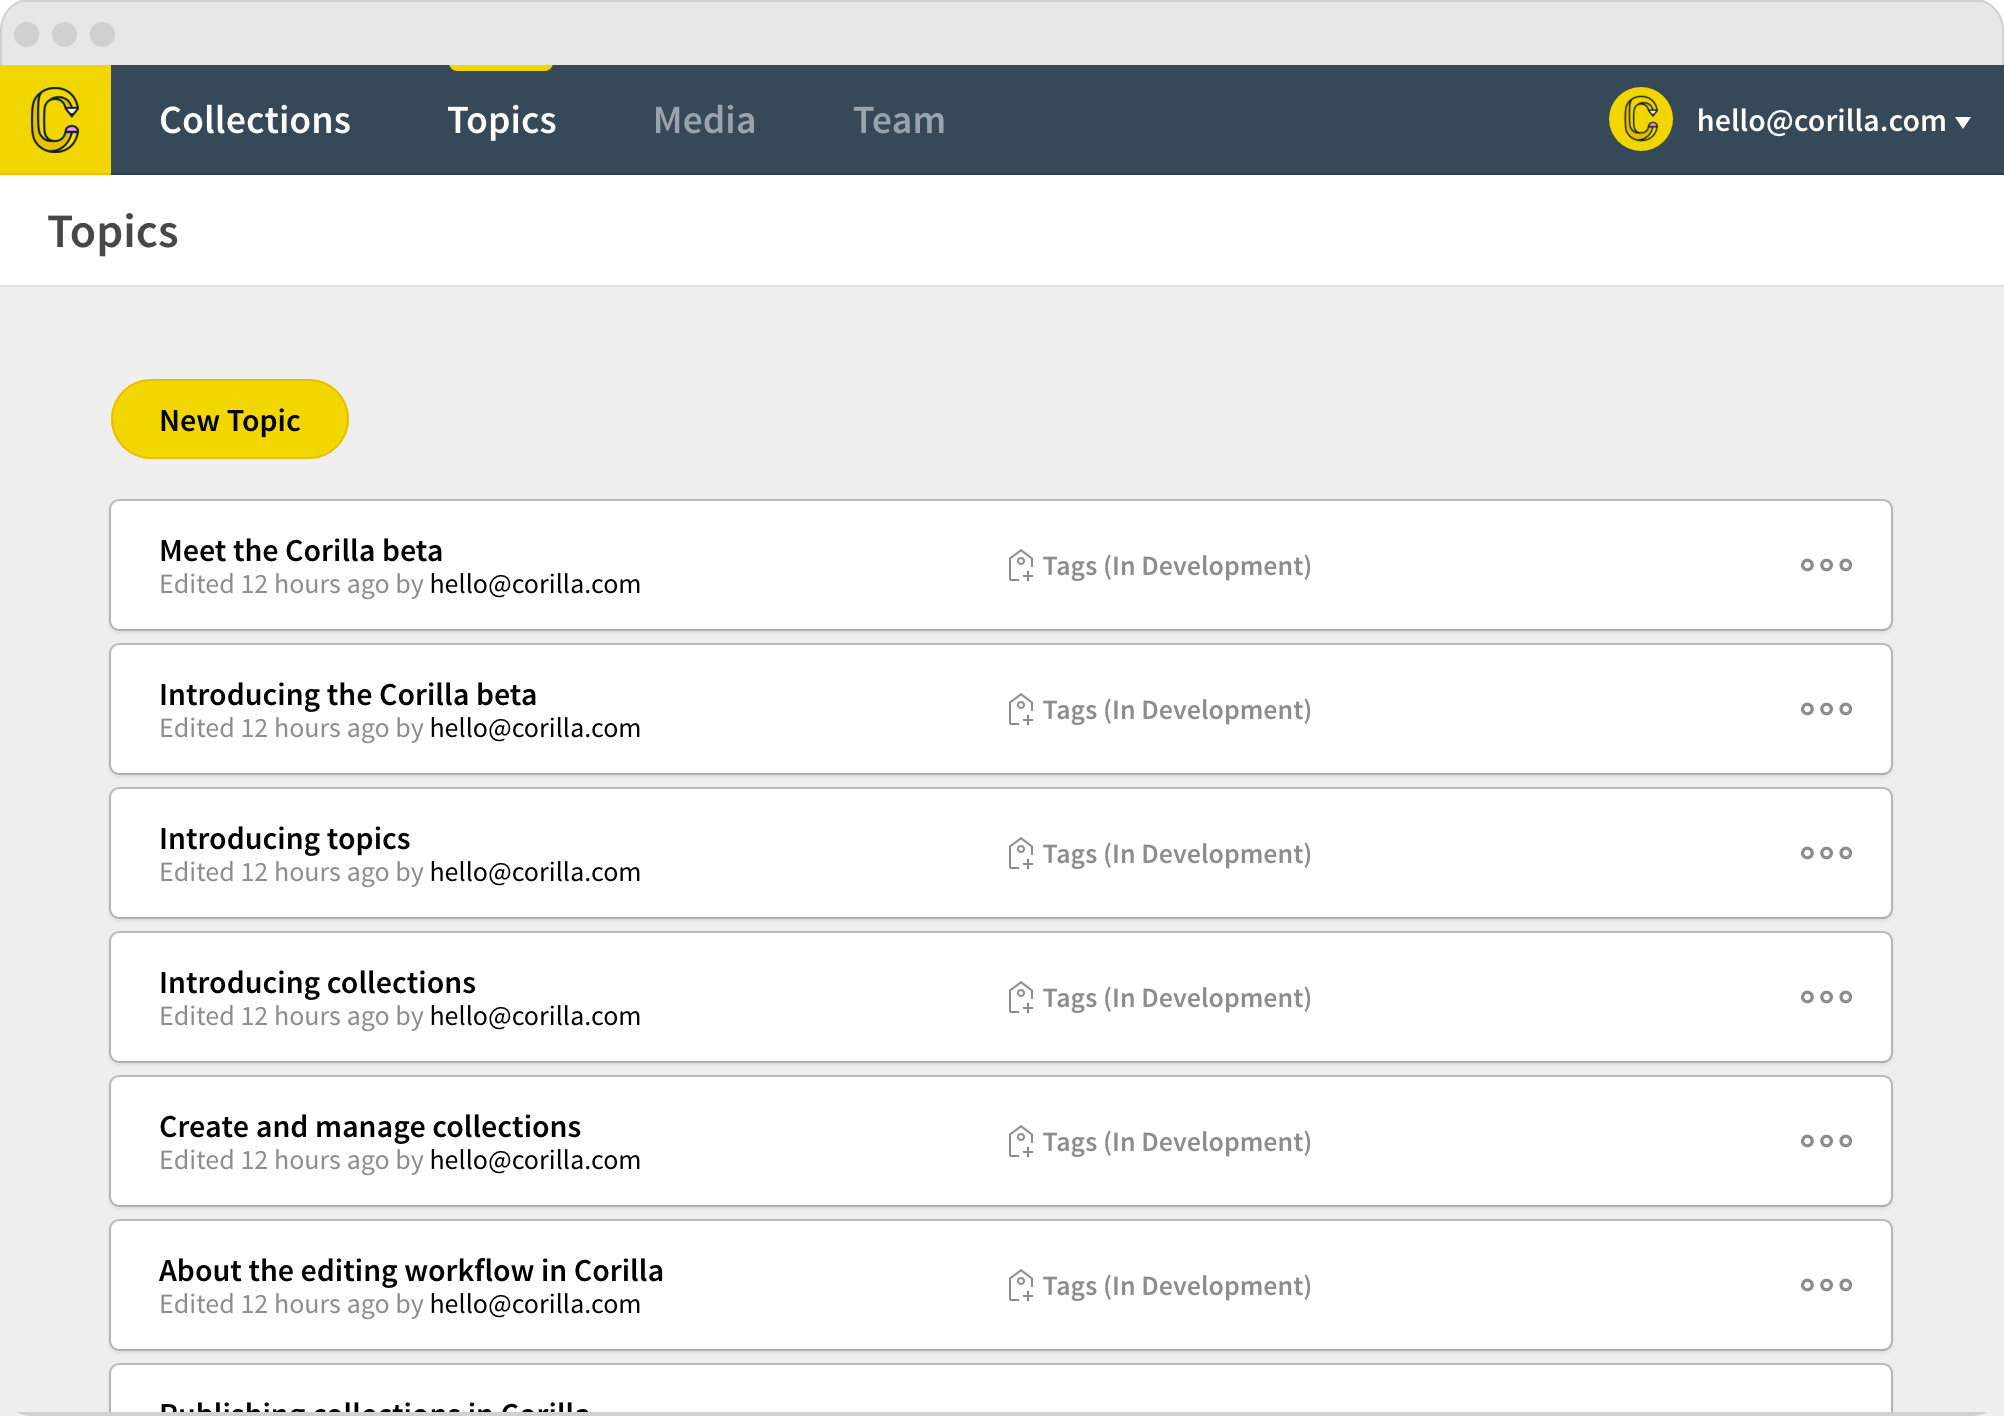Switch to the Collections tab
The width and height of the screenshot is (2004, 1416).
[x=255, y=121]
